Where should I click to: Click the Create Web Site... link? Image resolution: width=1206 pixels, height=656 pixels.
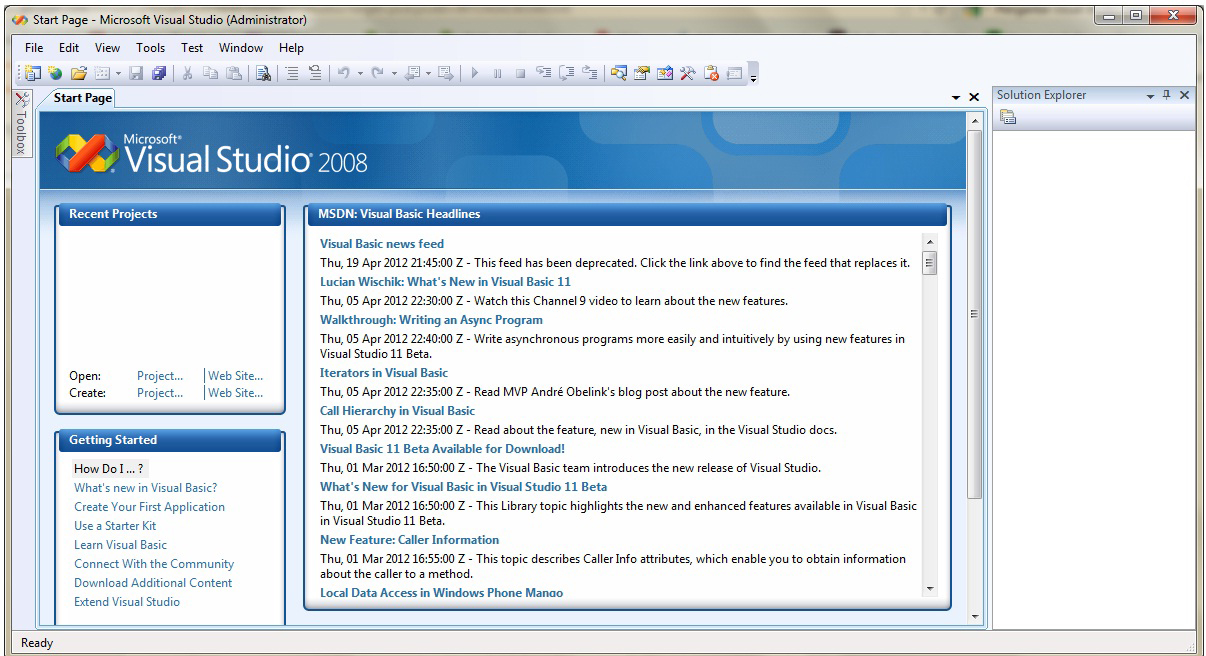pos(235,393)
